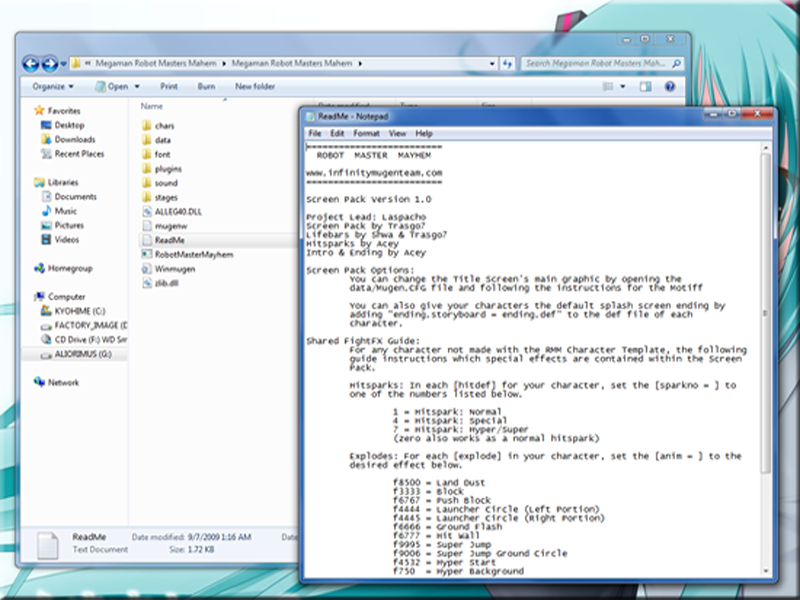Select the sound folder icon
The image size is (800, 600).
click(x=147, y=183)
